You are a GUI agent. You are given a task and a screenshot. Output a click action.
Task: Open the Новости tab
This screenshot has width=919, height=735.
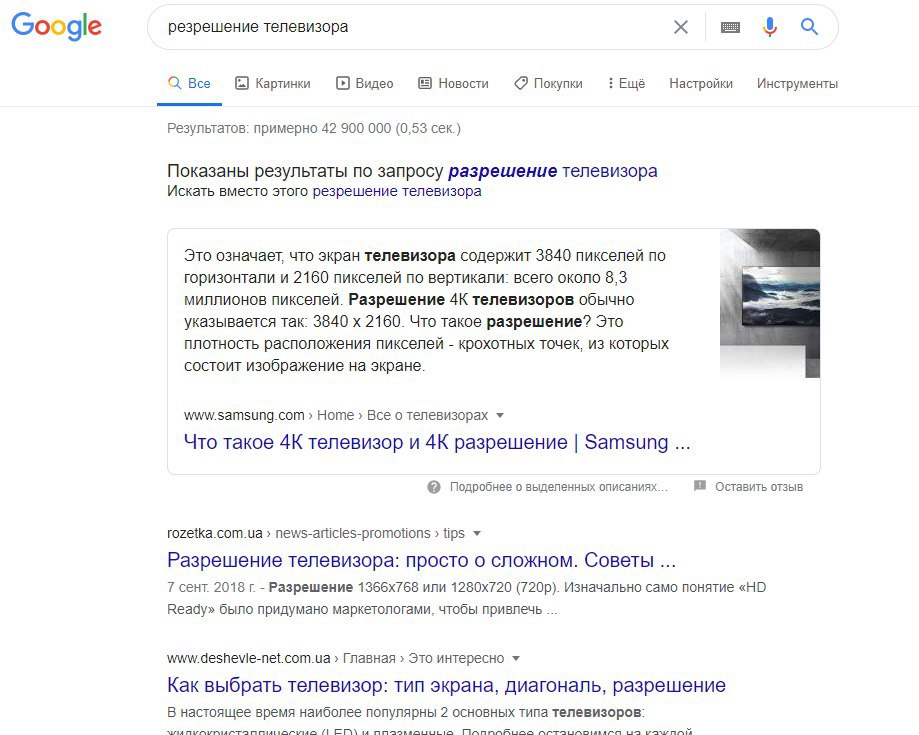[453, 84]
